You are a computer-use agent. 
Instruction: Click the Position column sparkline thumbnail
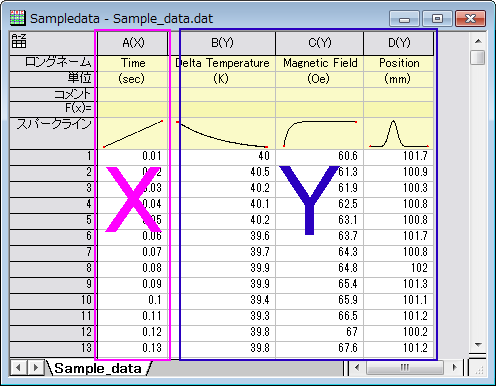coord(399,133)
